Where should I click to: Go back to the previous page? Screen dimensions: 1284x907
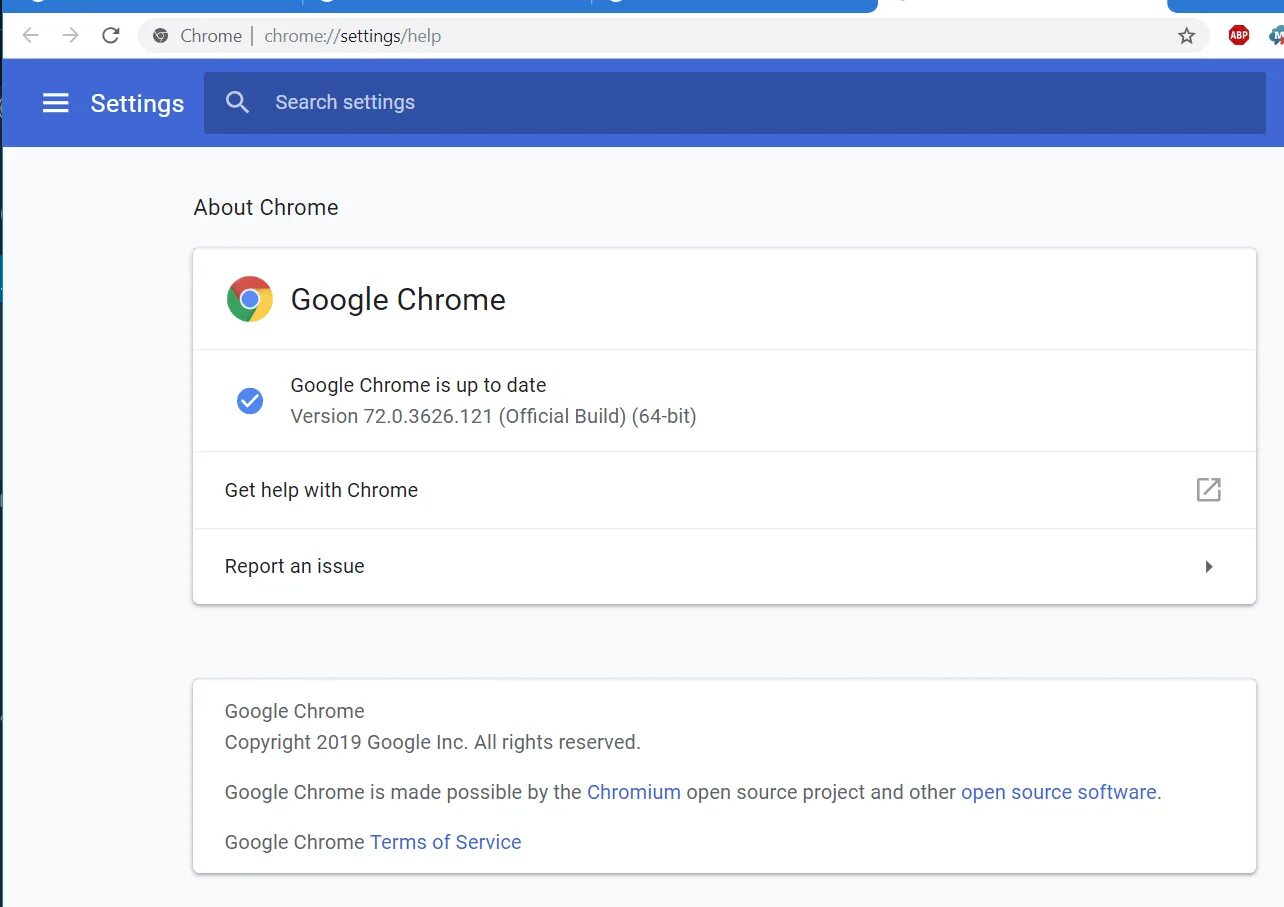click(x=31, y=36)
